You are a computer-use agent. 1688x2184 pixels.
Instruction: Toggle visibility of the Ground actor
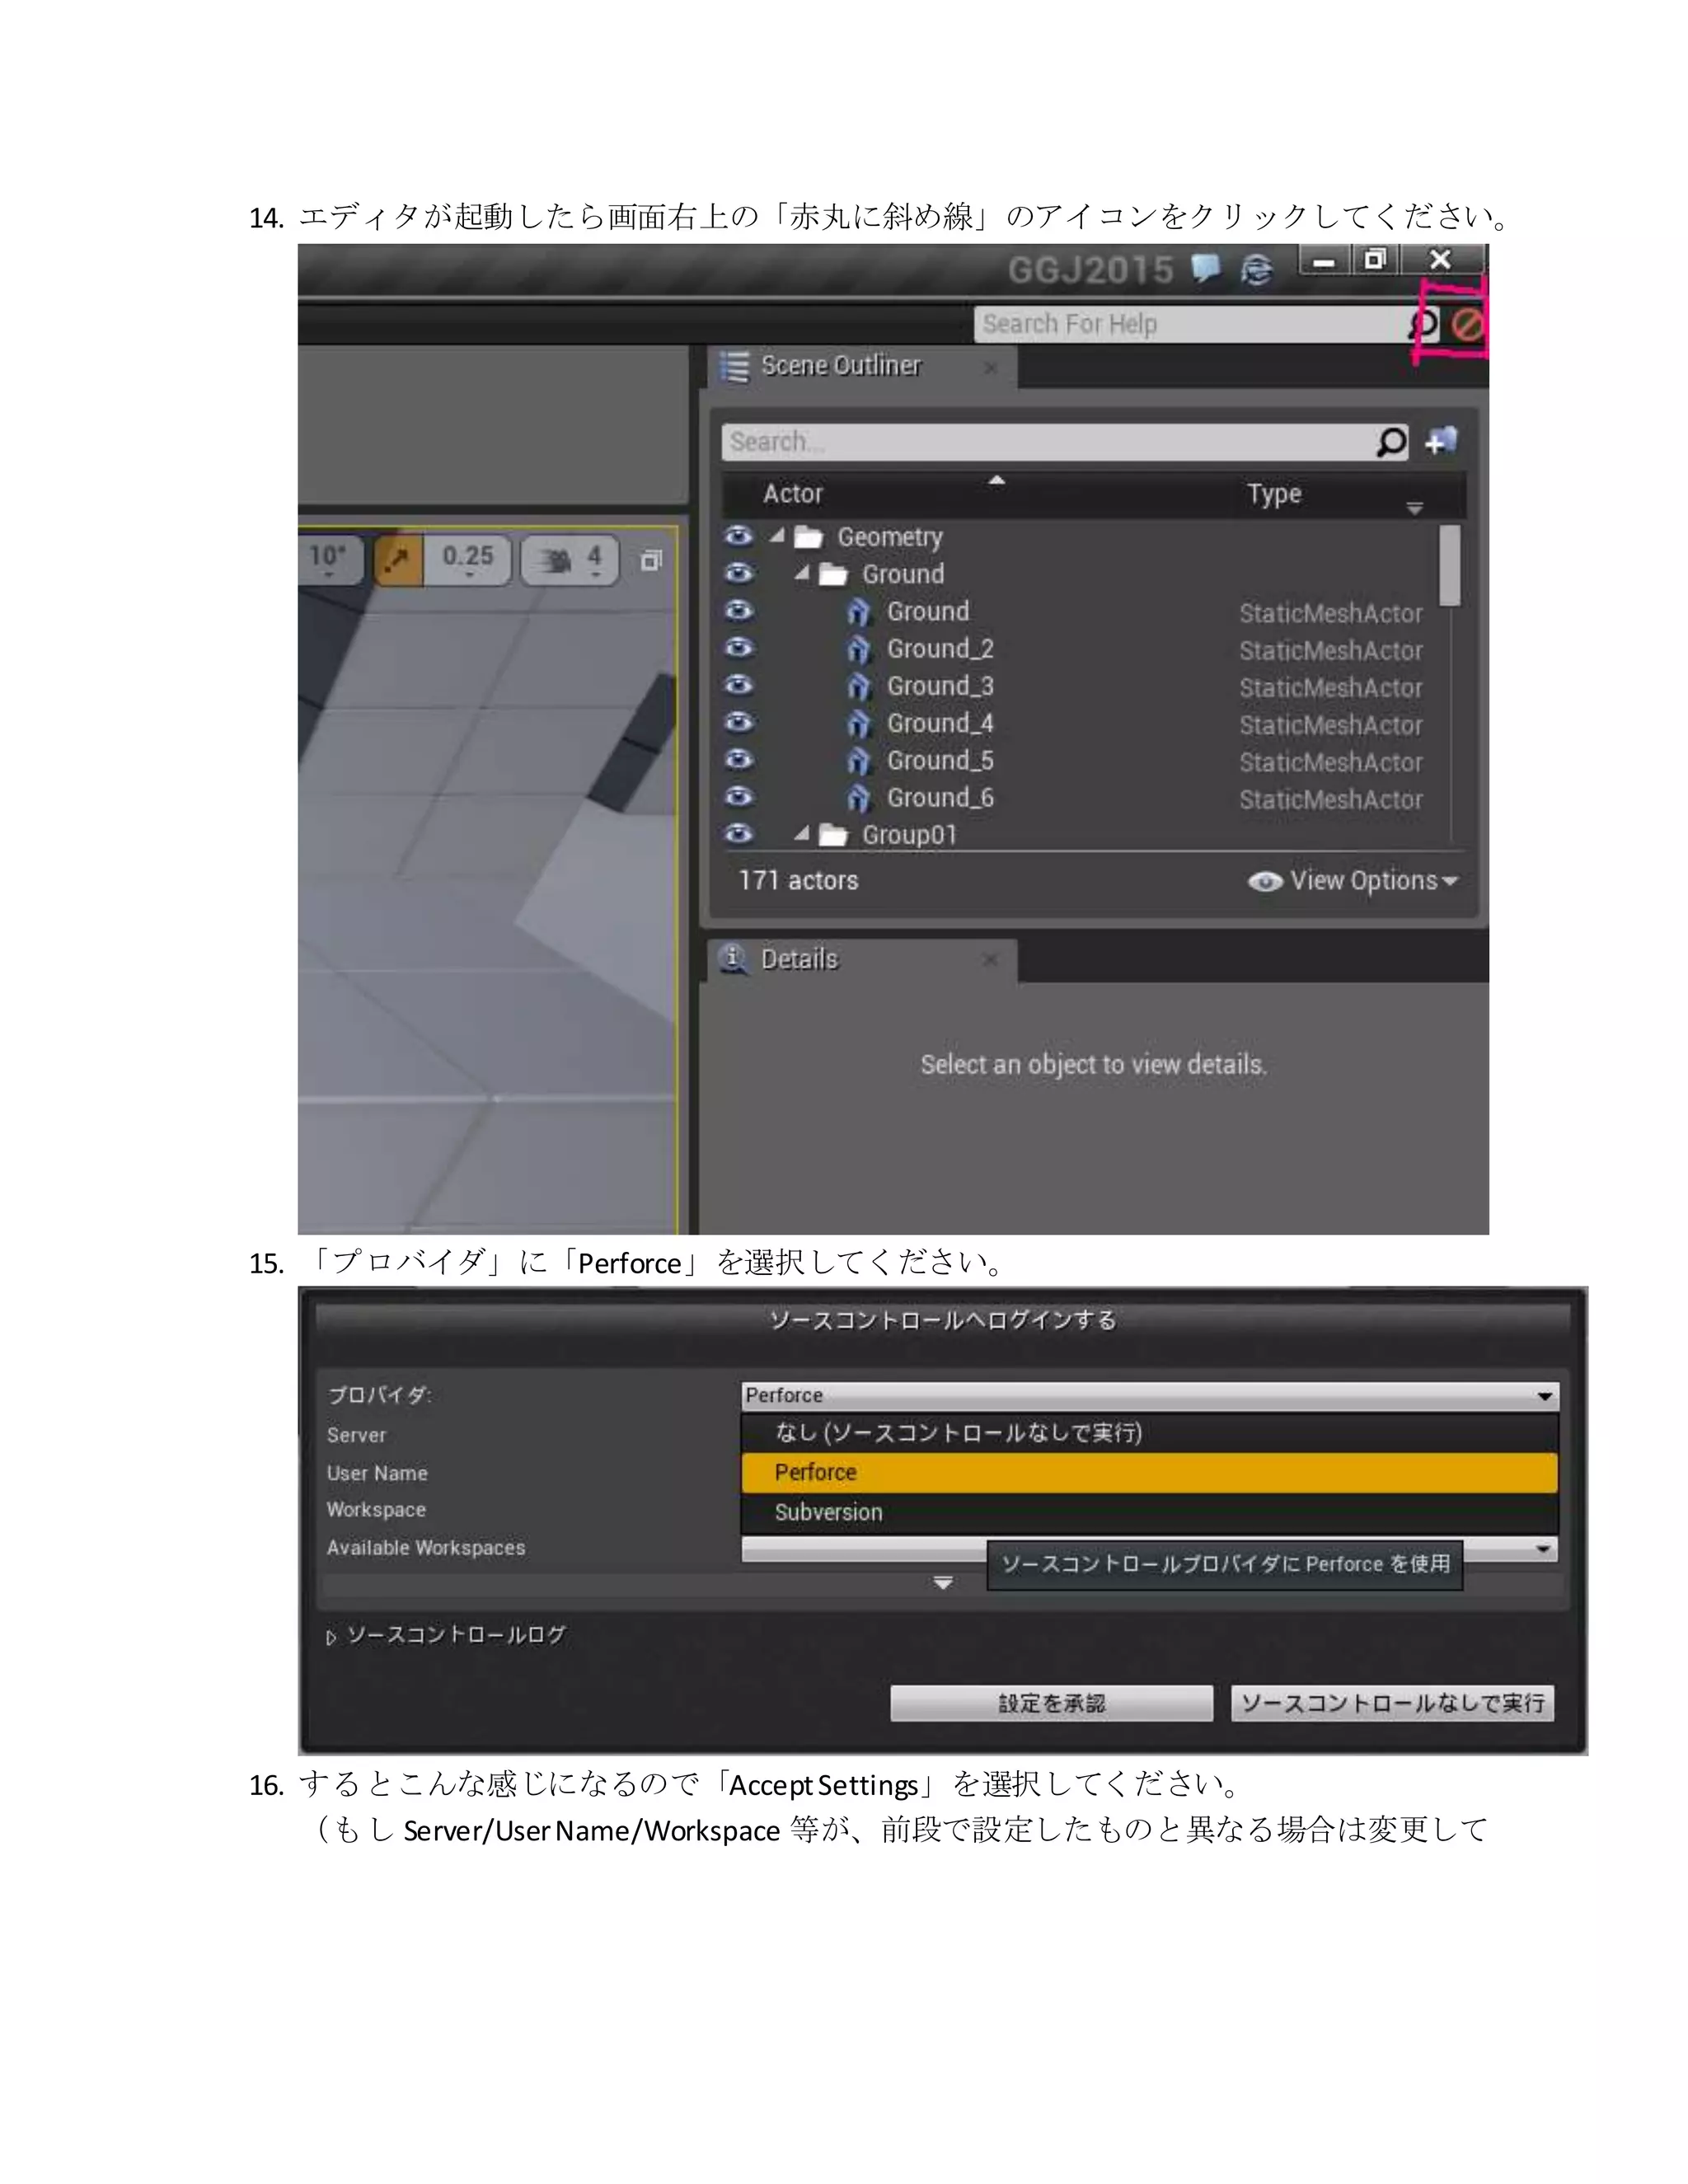click(738, 611)
